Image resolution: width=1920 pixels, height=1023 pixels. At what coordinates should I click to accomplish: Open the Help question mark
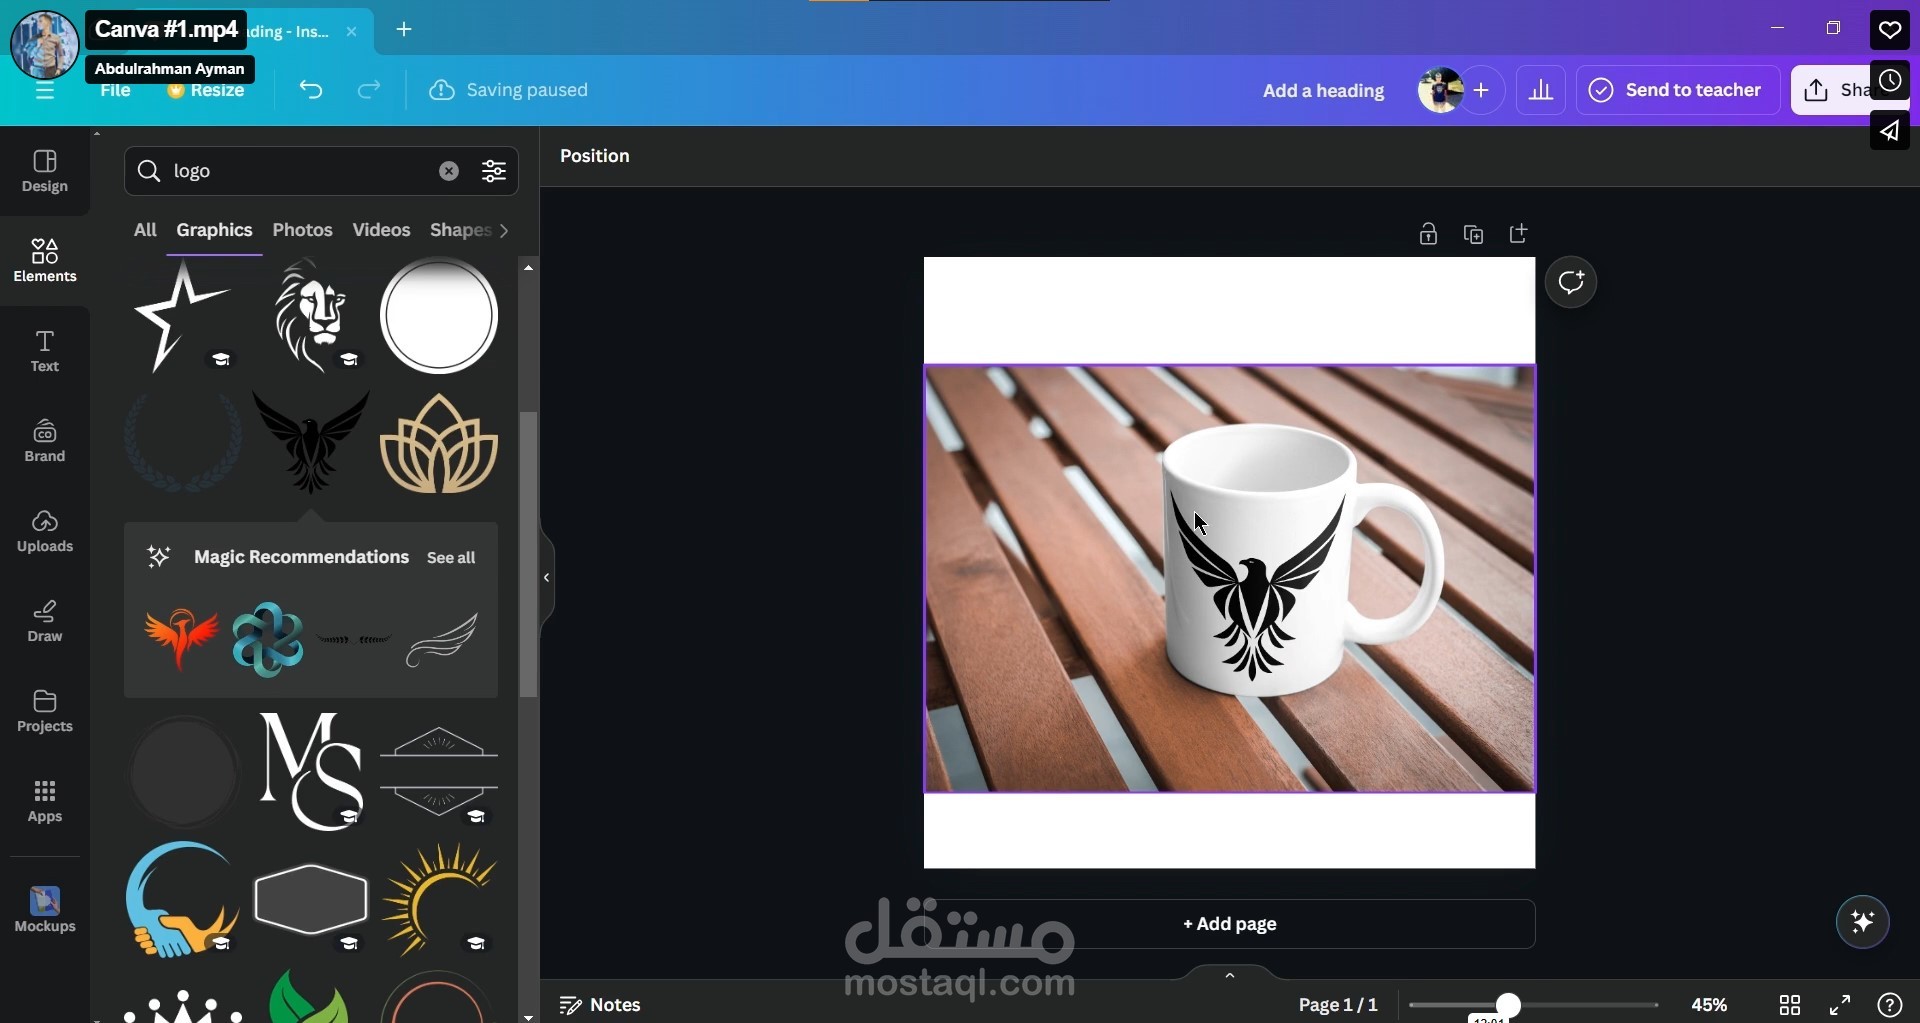click(1890, 1005)
